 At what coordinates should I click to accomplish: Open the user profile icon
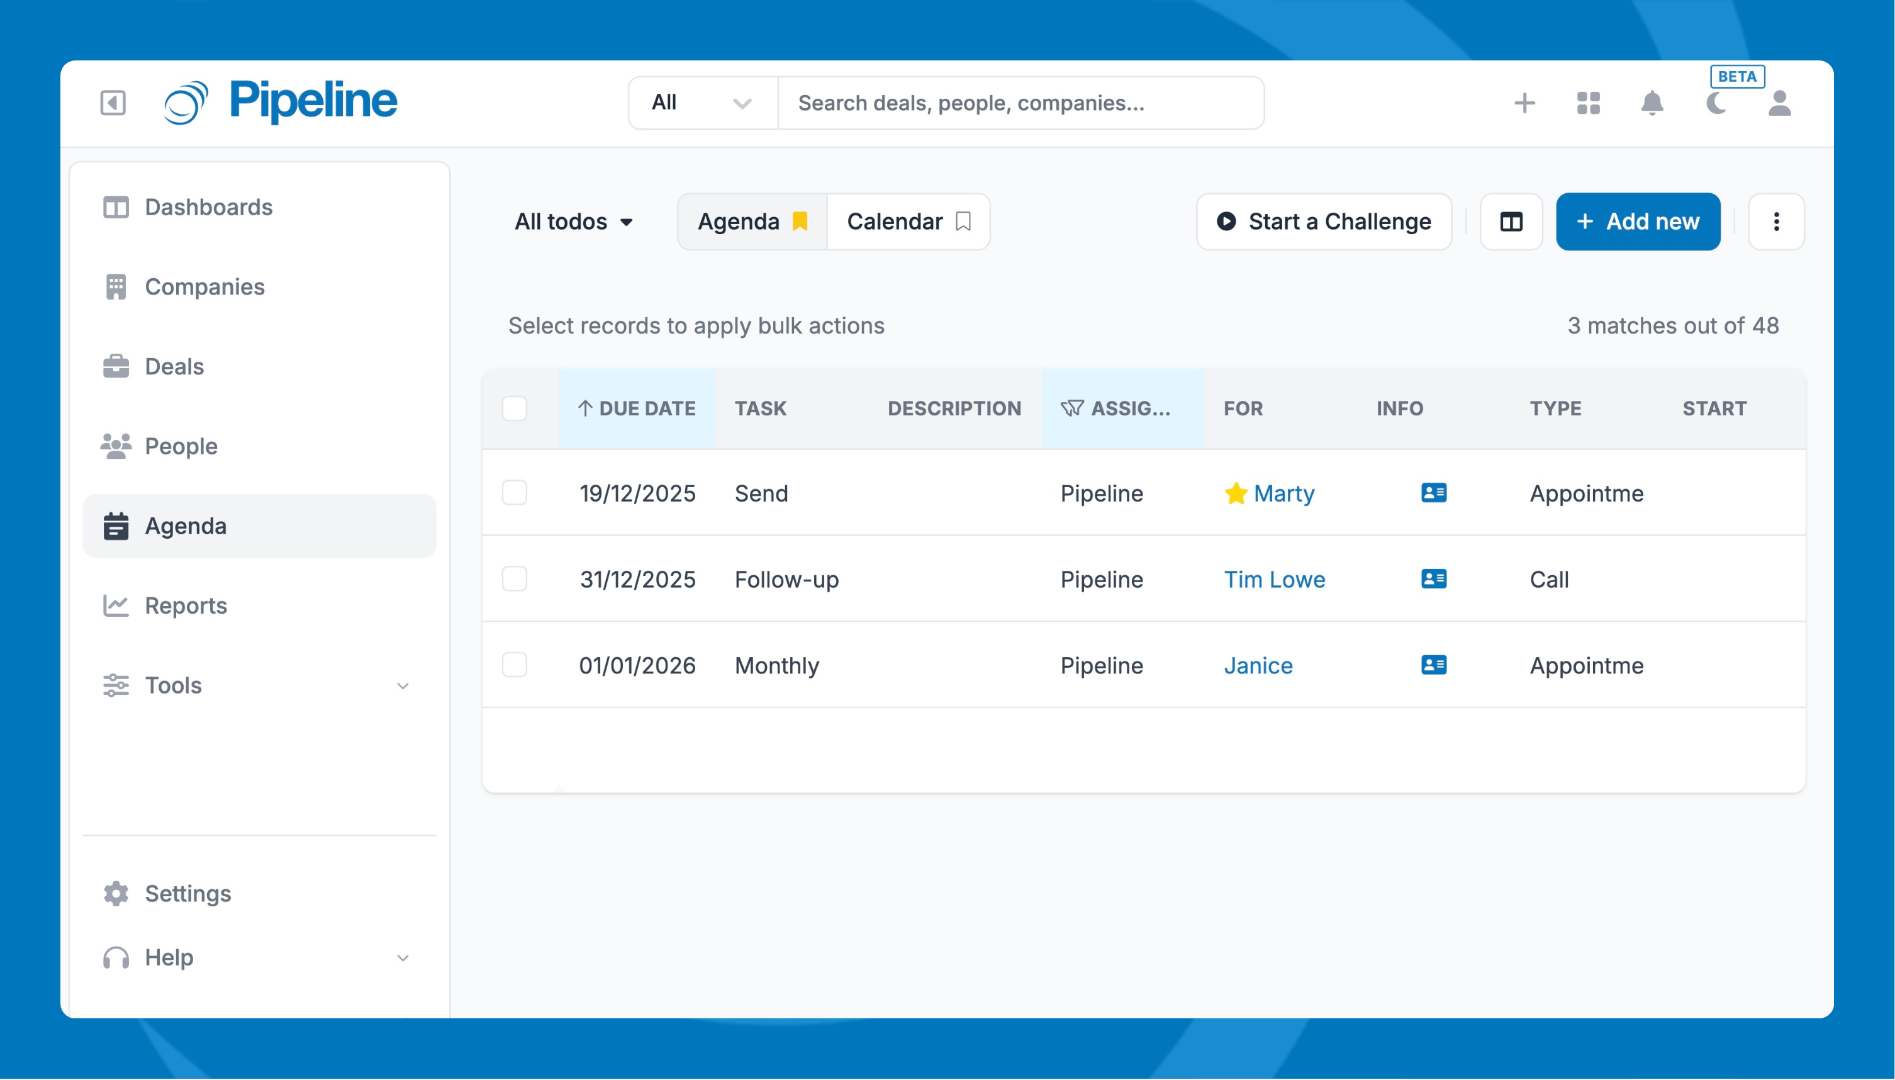tap(1779, 103)
